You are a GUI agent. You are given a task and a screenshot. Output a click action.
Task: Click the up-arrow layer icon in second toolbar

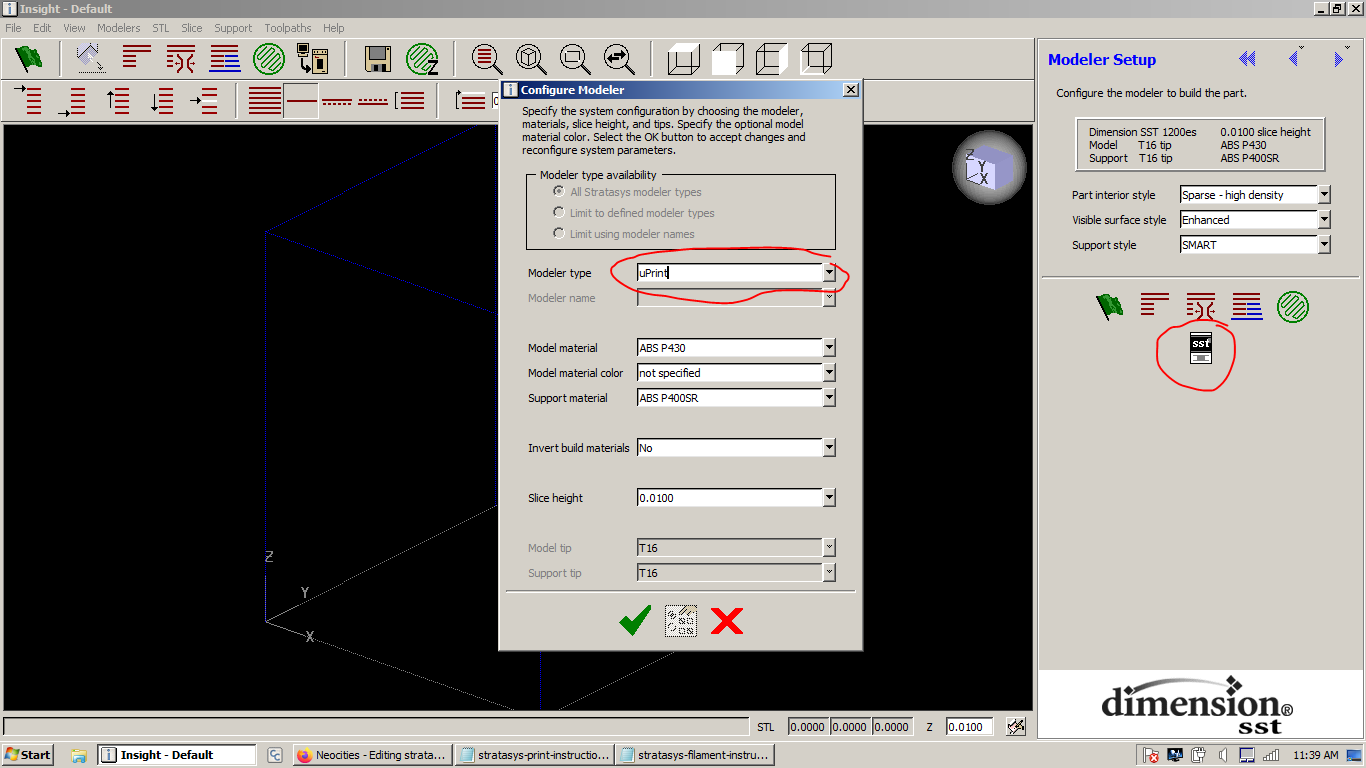pos(118,101)
